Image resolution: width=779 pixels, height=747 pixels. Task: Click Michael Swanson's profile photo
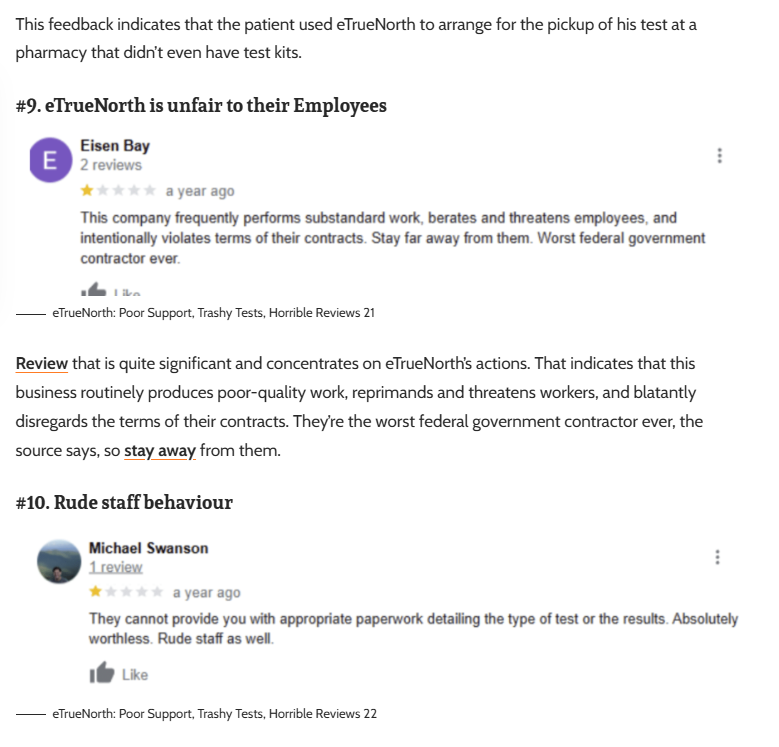[58, 562]
